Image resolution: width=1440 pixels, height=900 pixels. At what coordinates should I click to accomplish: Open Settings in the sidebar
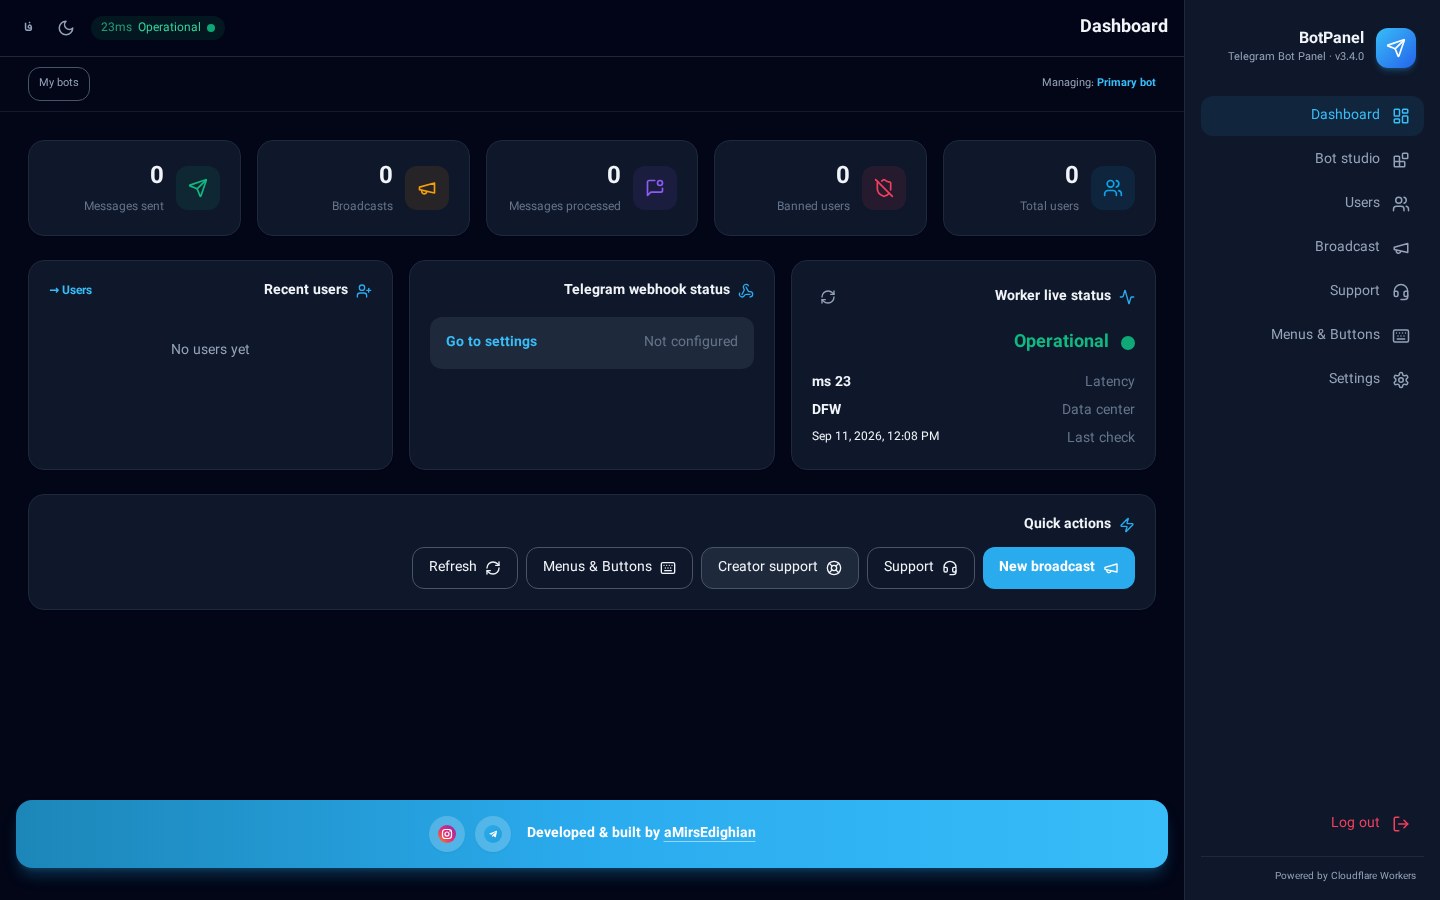pos(1312,379)
